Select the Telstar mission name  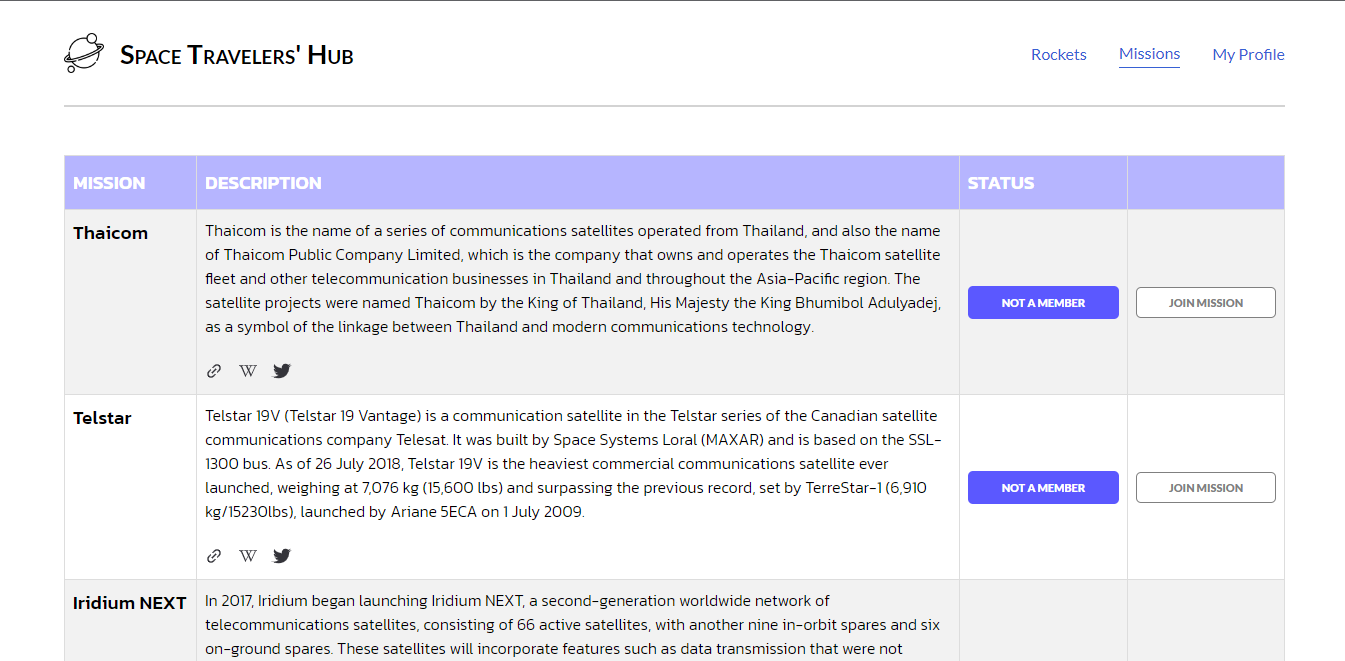102,418
